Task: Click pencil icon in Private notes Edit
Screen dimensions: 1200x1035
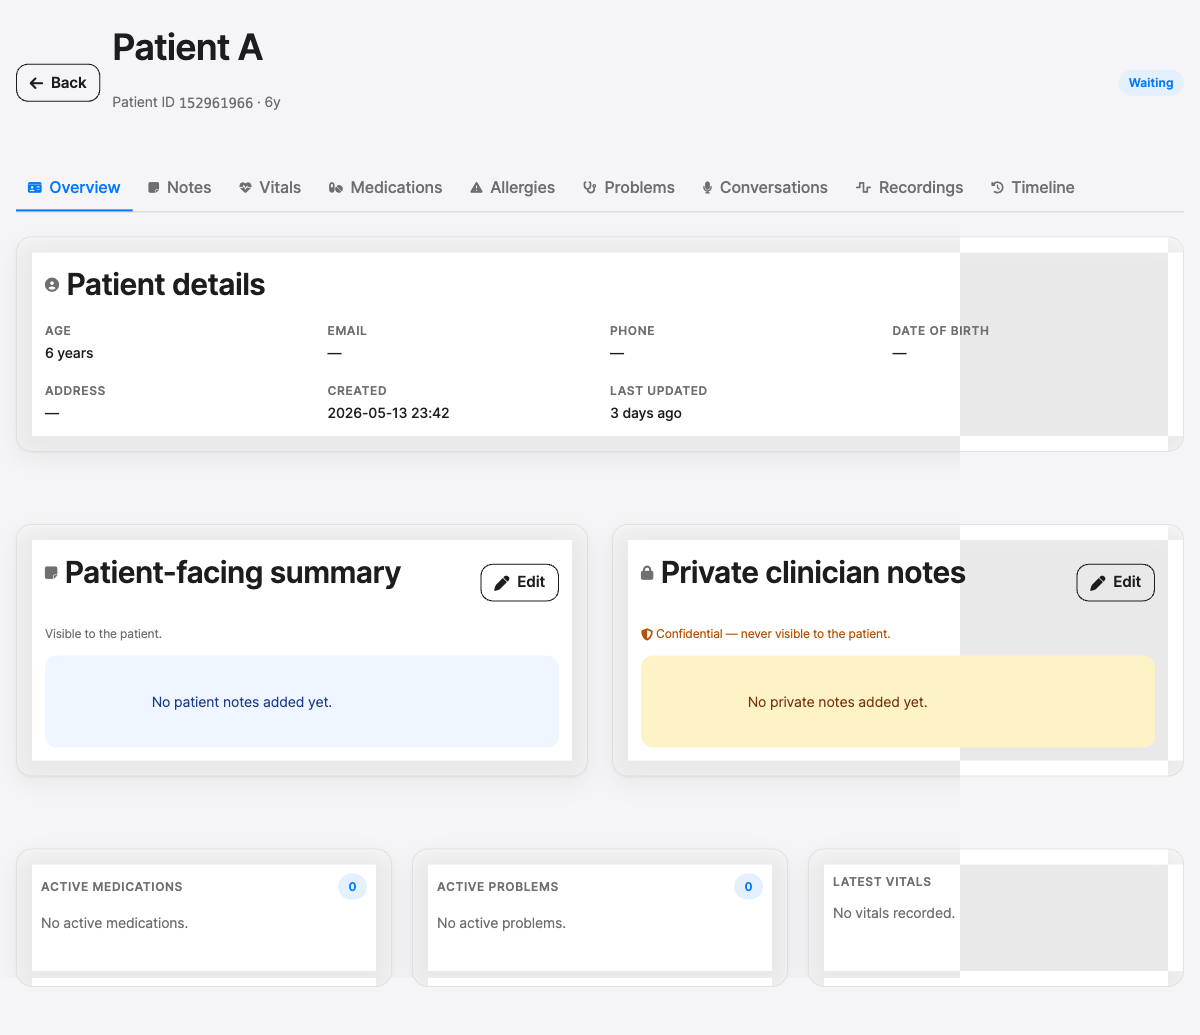Action: (x=1098, y=582)
